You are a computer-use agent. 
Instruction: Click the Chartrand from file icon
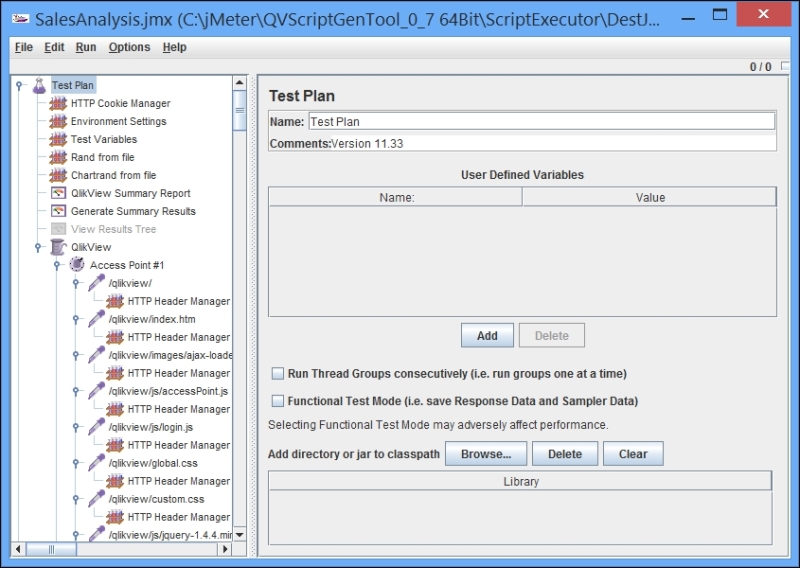[x=58, y=175]
